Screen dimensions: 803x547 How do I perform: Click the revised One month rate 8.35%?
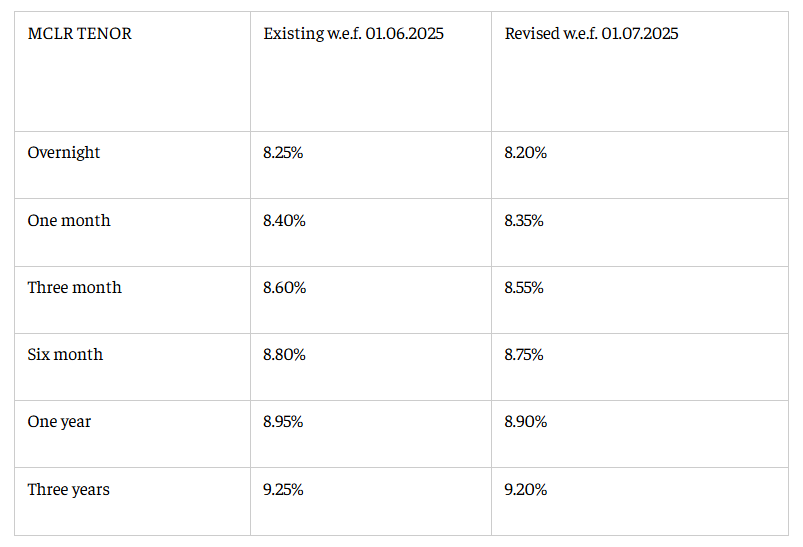click(x=524, y=220)
